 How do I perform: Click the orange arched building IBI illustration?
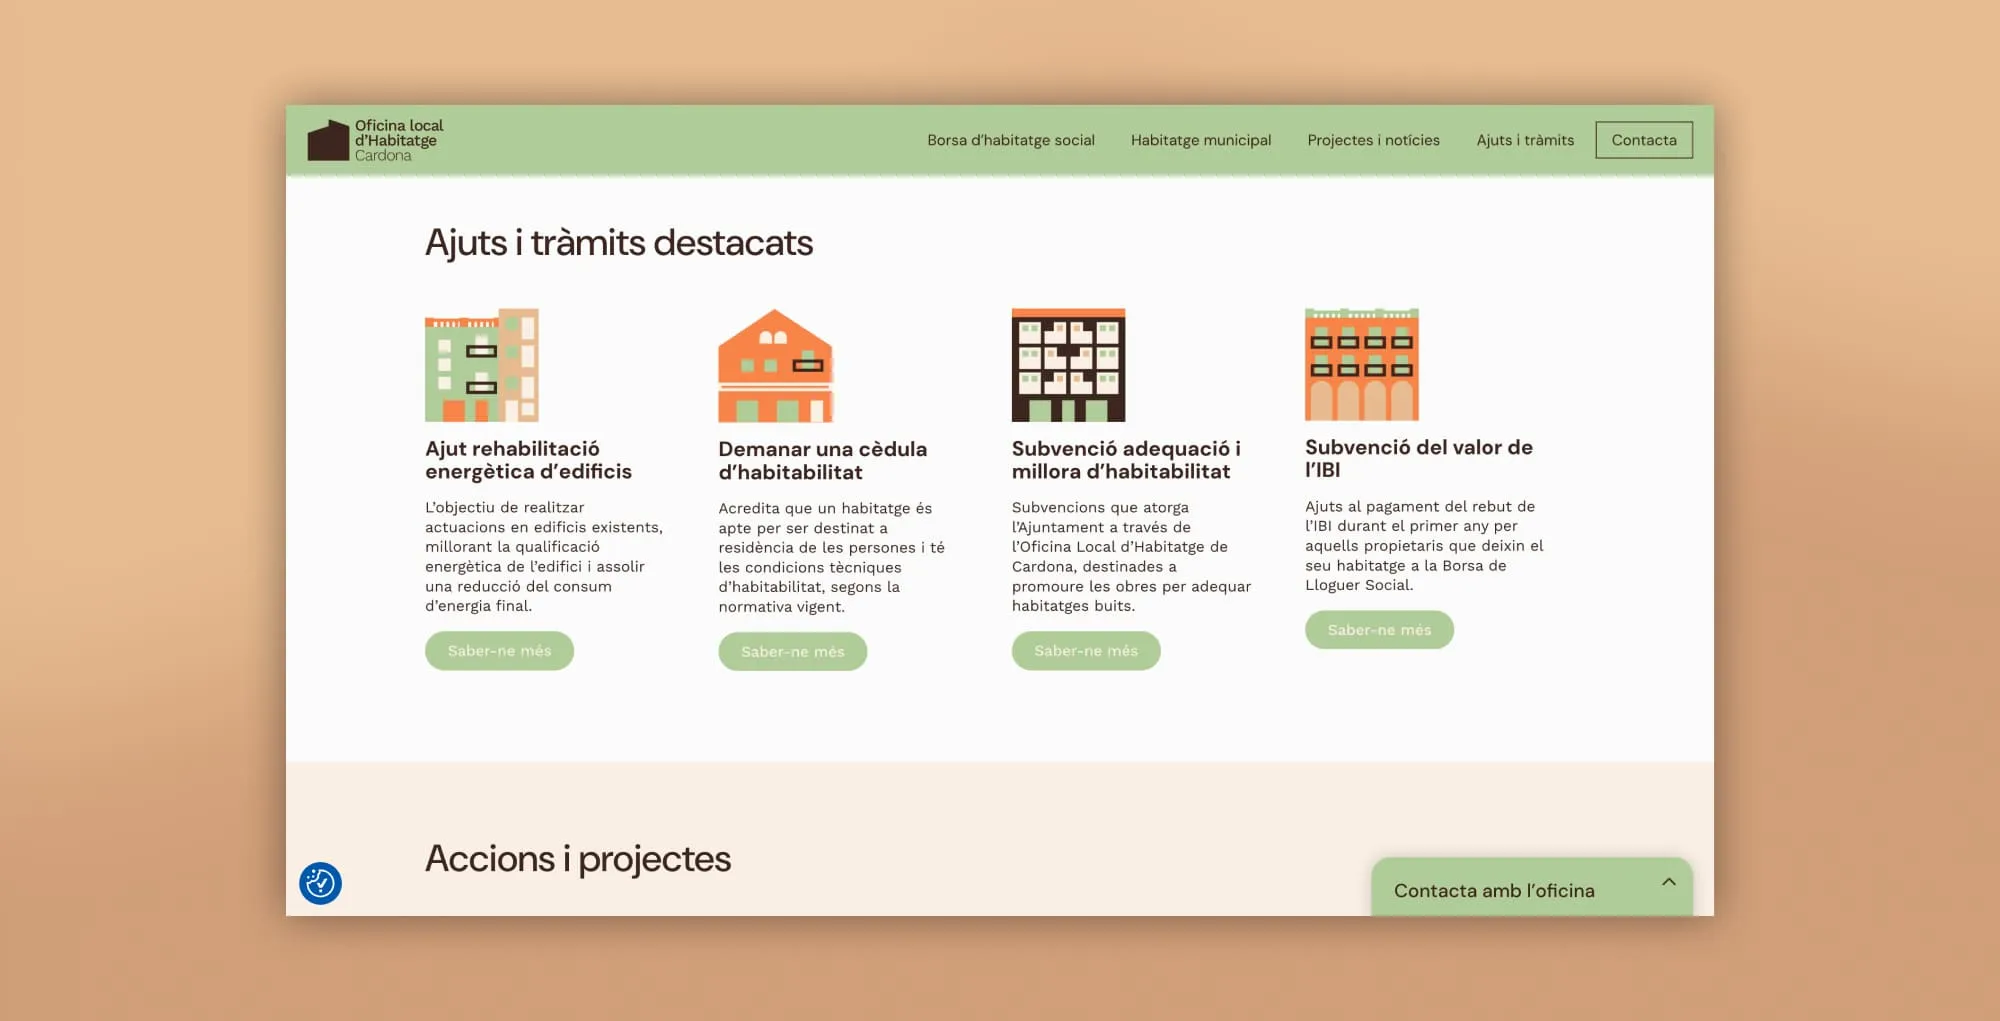(1361, 364)
